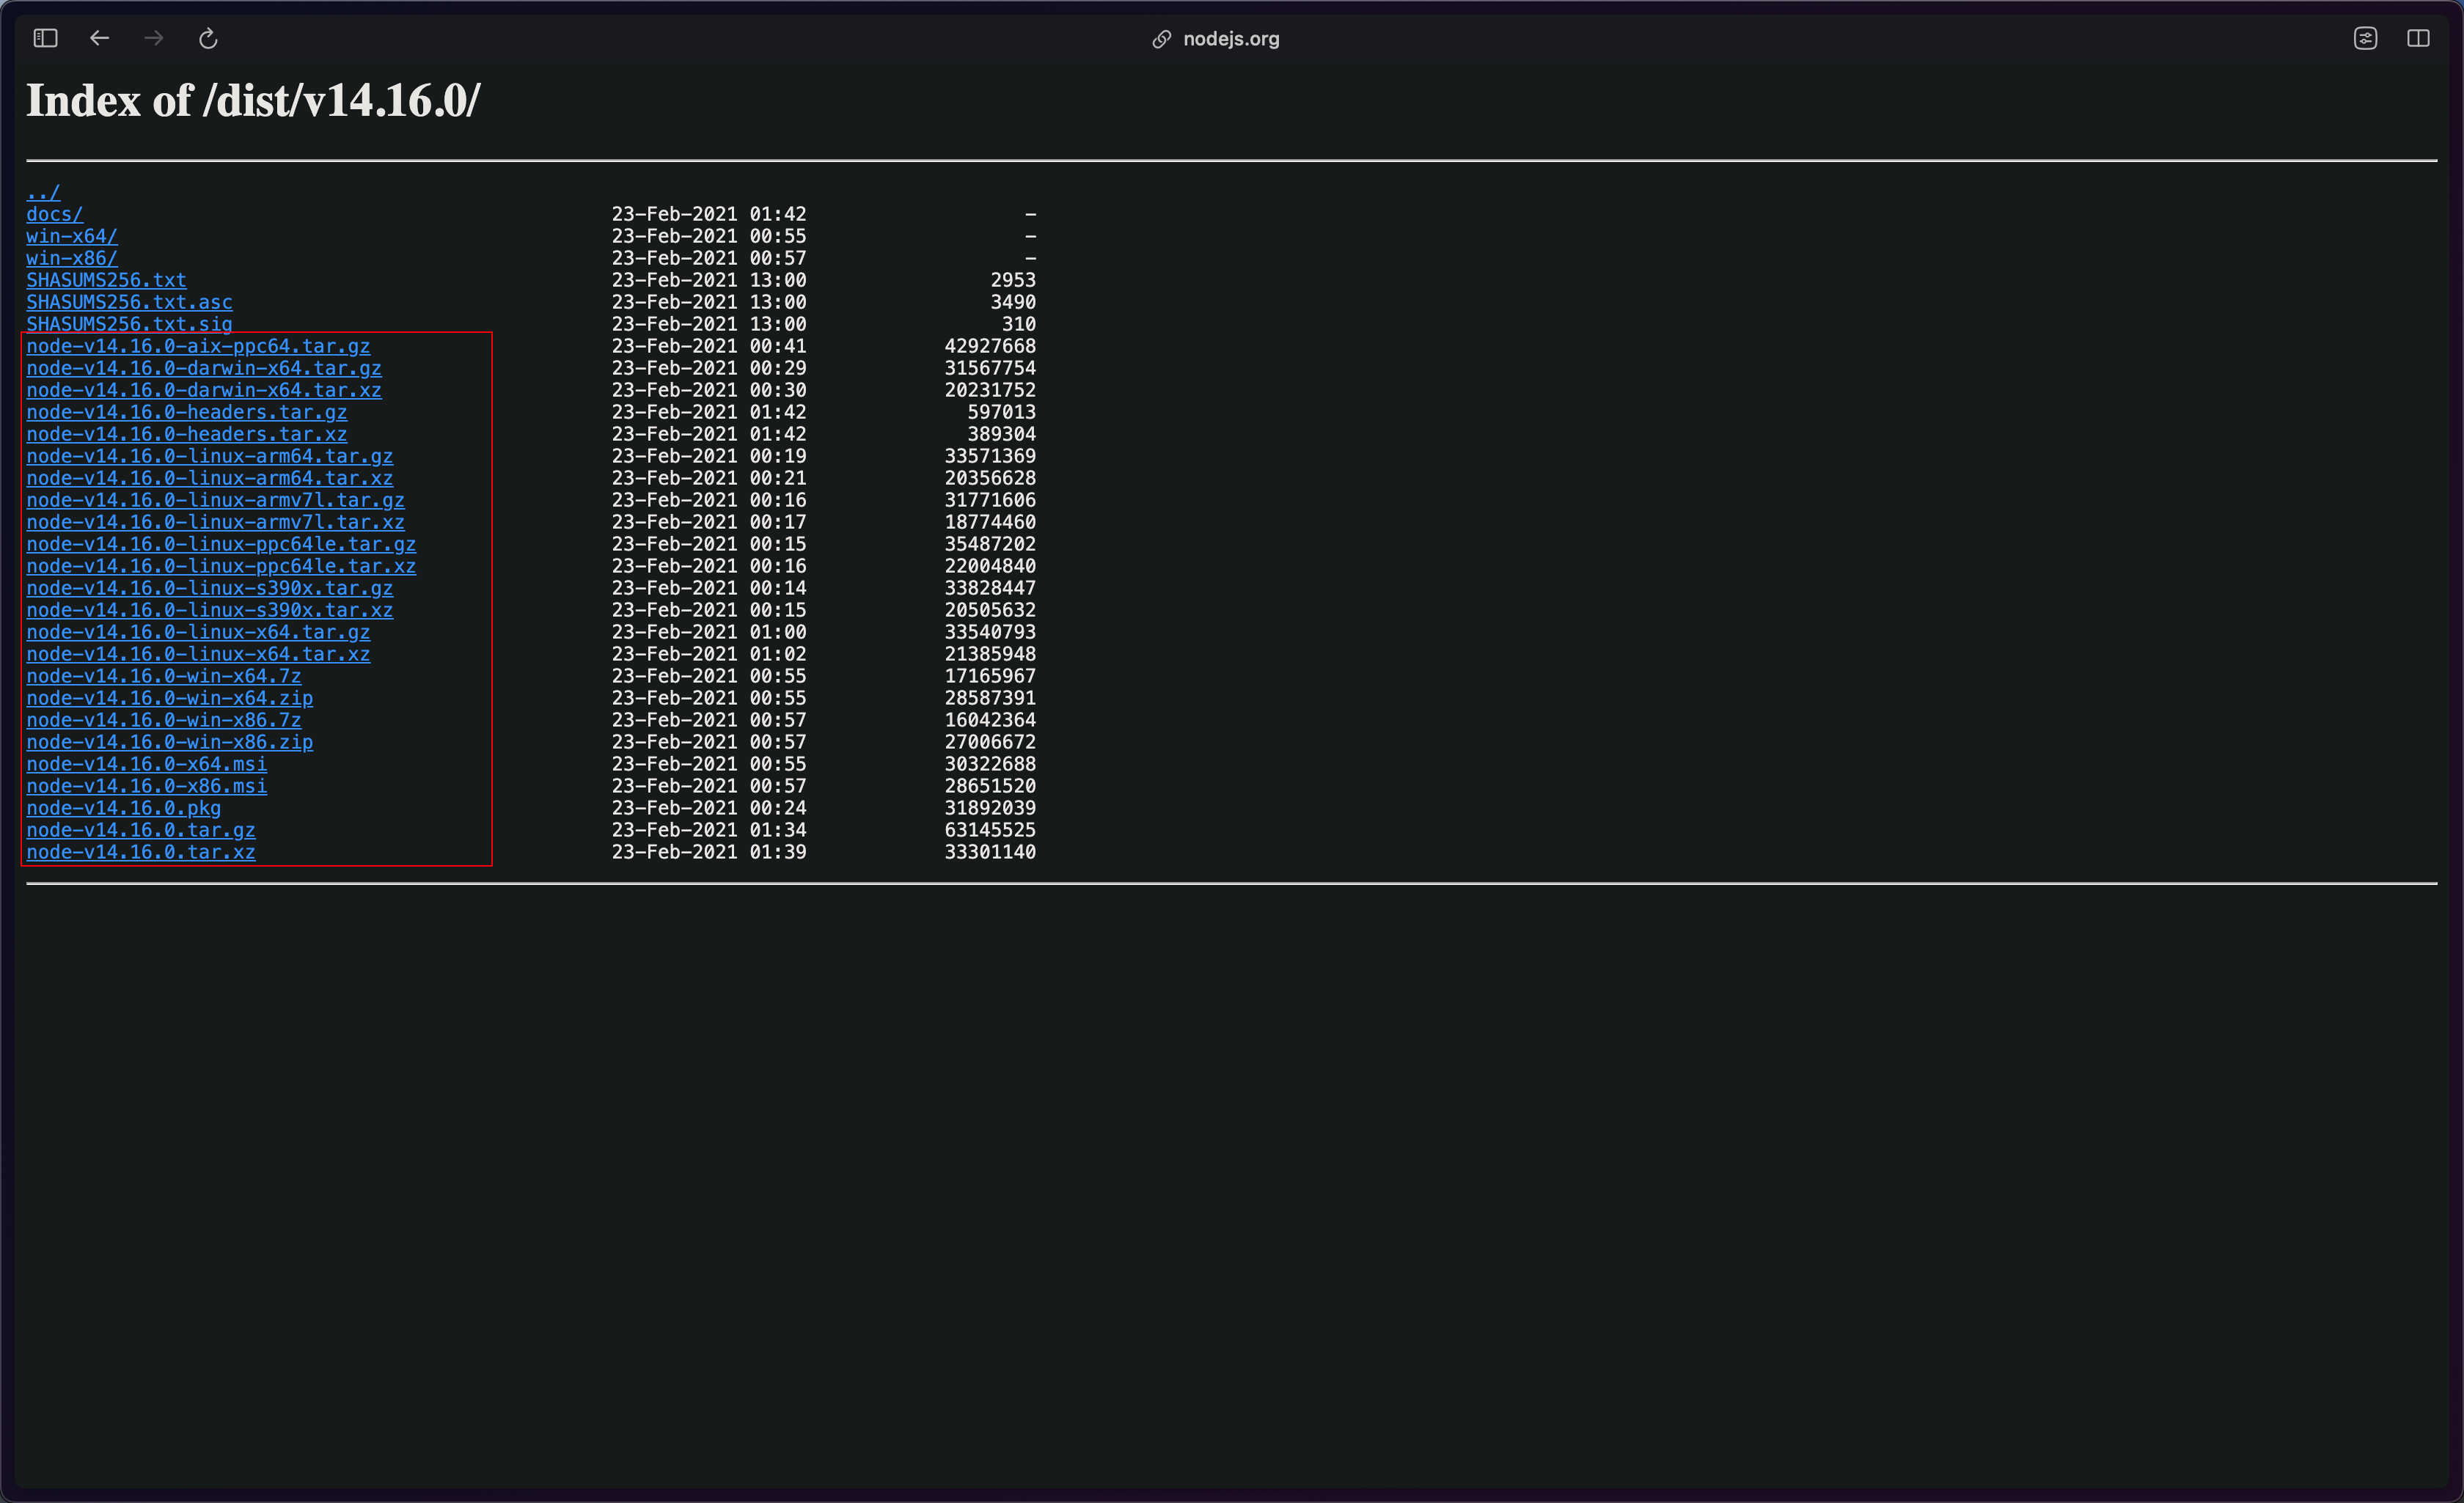Open the page settings icon at top right
The image size is (2464, 1503).
click(x=2365, y=38)
